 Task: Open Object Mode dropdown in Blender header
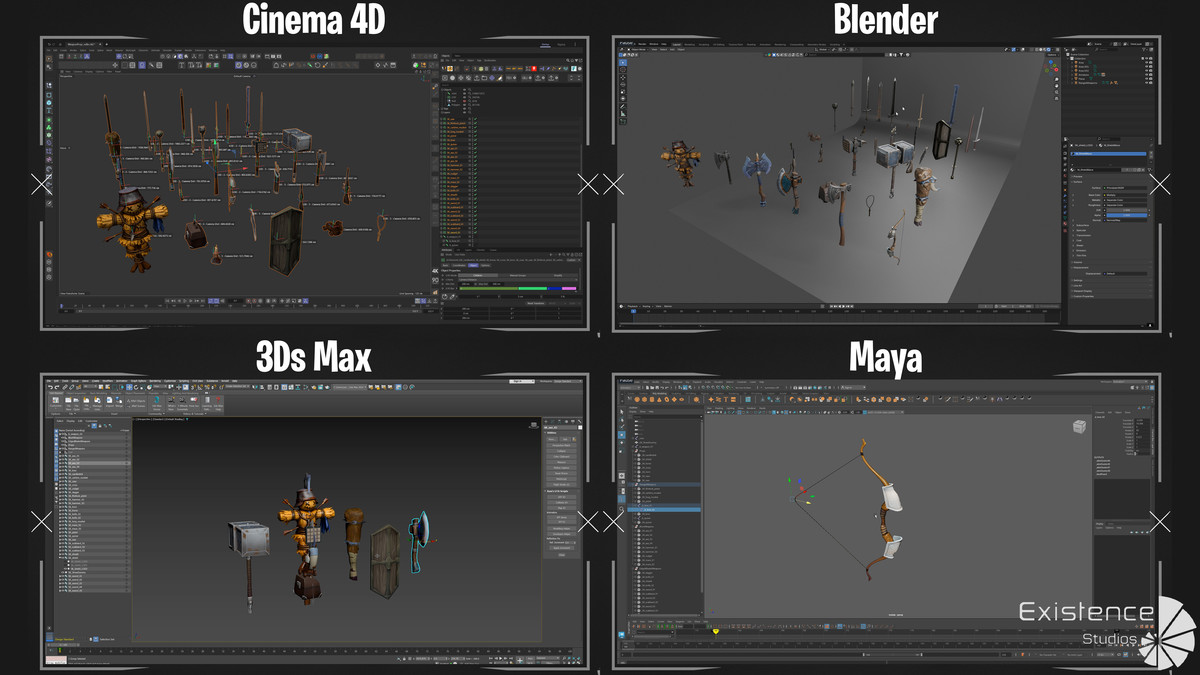(639, 50)
